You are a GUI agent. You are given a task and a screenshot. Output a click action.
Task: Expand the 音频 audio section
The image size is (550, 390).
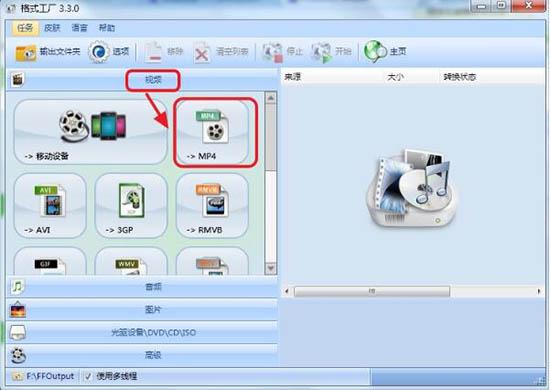click(142, 287)
